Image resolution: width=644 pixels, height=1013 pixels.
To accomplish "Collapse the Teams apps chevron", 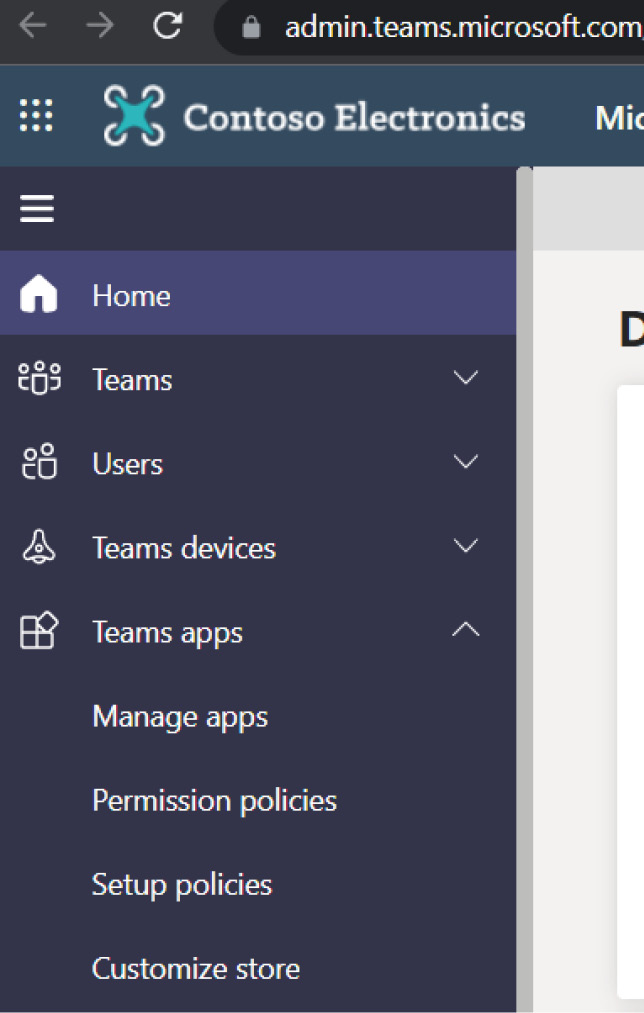I will coord(466,629).
